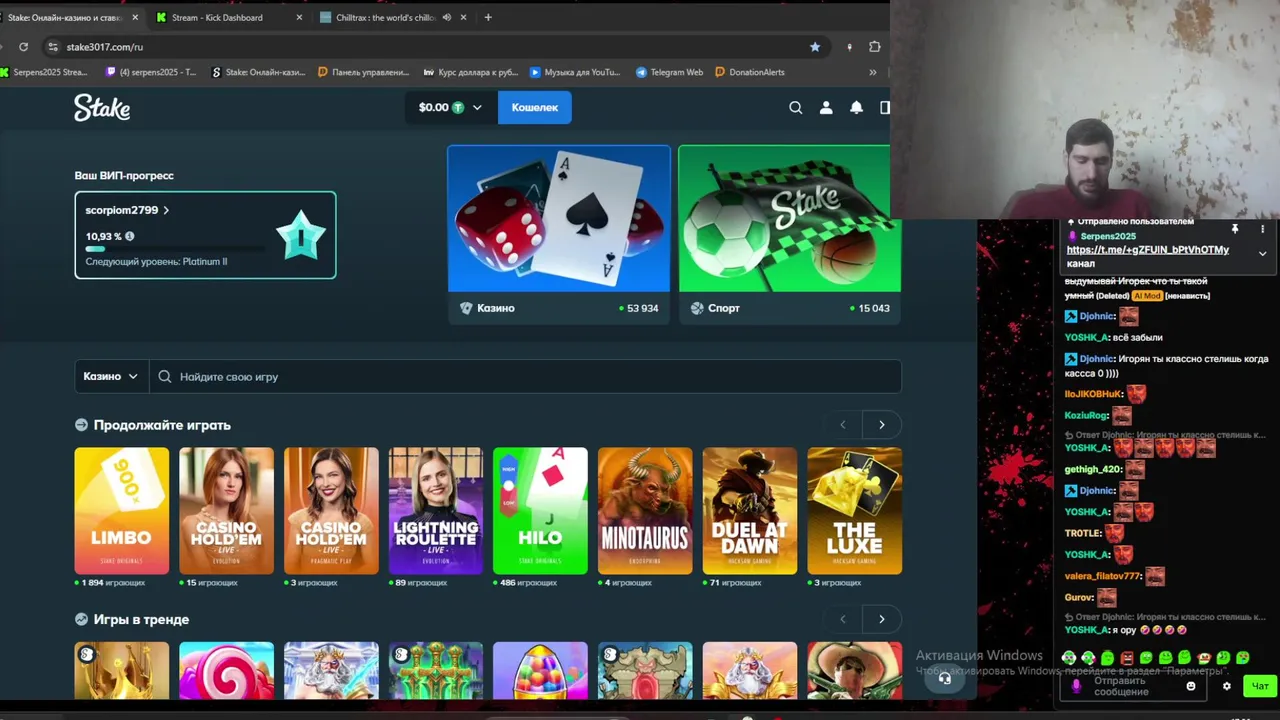Open the browser extensions puzzle icon
Image resolution: width=1280 pixels, height=720 pixels.
coord(875,47)
